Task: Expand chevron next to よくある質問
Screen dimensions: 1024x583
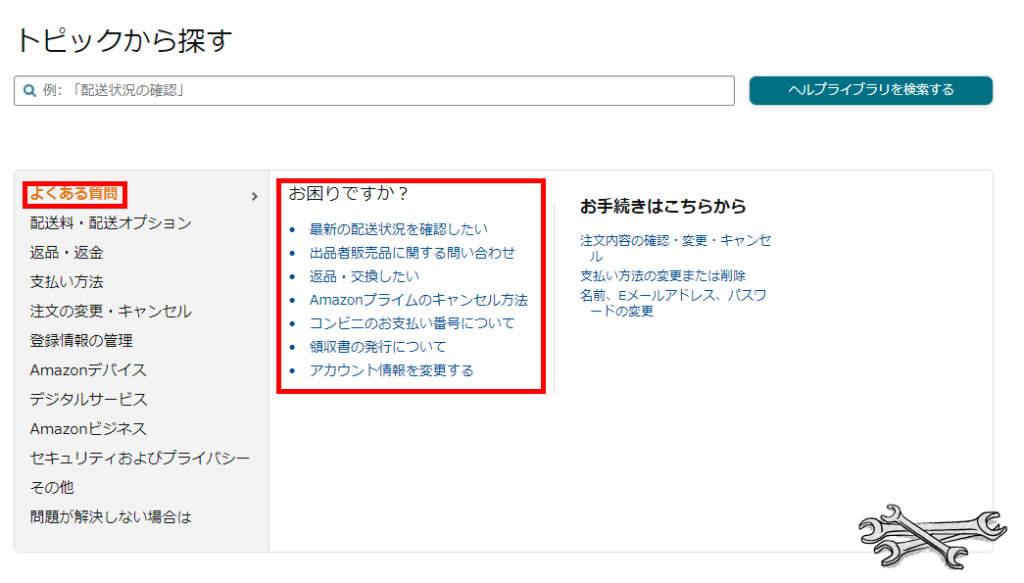Action: click(x=255, y=197)
